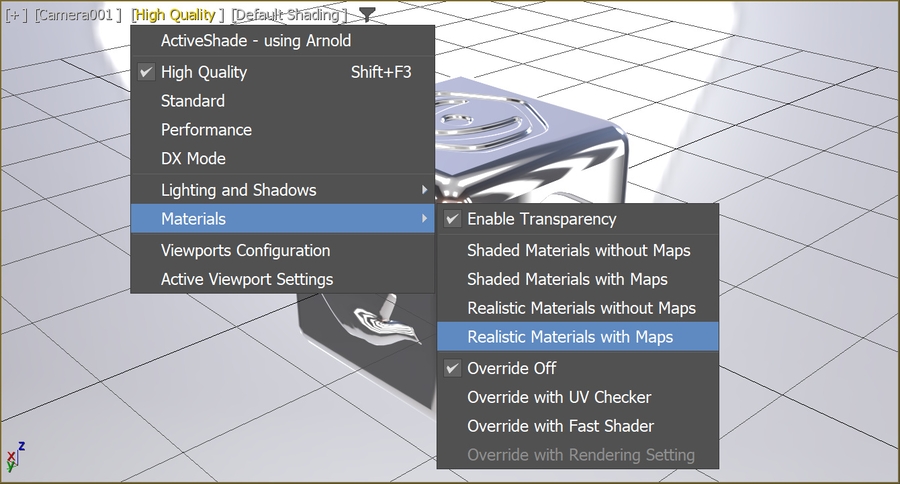Select the Performance display mode
900x484 pixels.
coord(206,130)
